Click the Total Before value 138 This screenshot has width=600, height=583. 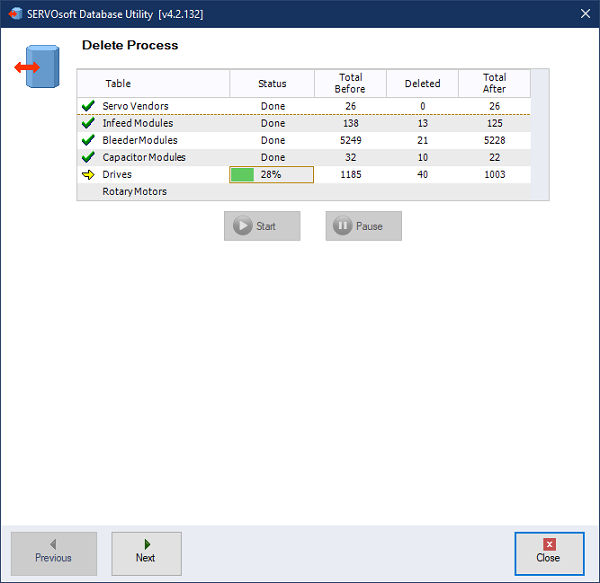[x=351, y=123]
